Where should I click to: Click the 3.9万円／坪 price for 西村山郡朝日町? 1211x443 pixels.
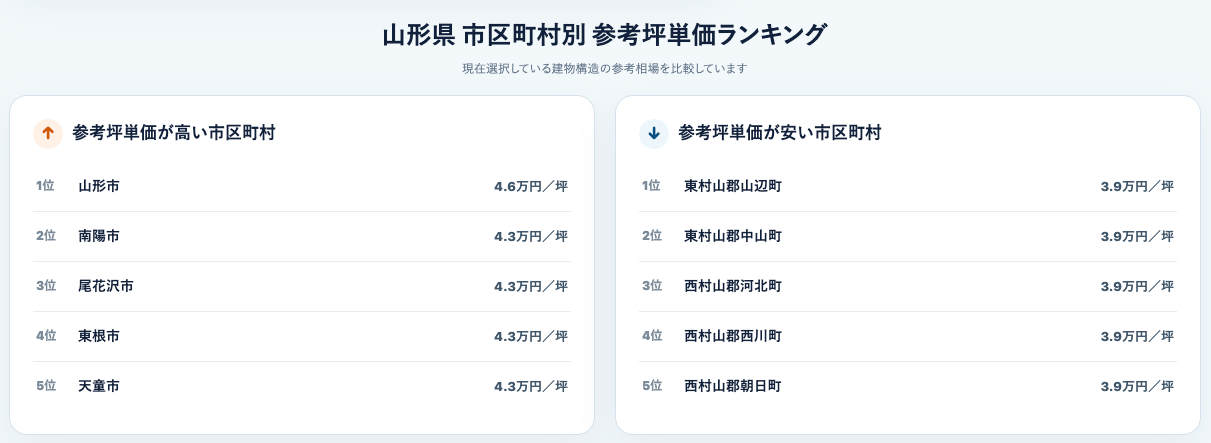1137,386
